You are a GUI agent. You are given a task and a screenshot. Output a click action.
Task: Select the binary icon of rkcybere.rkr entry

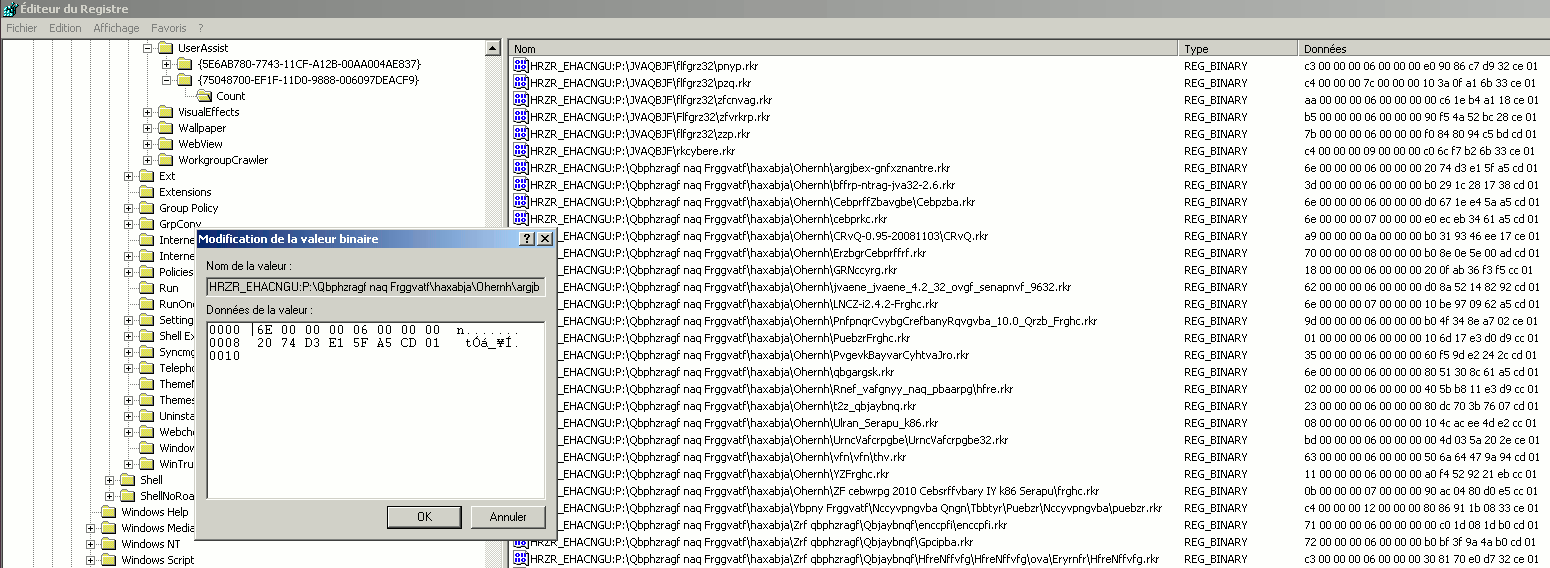coord(520,151)
